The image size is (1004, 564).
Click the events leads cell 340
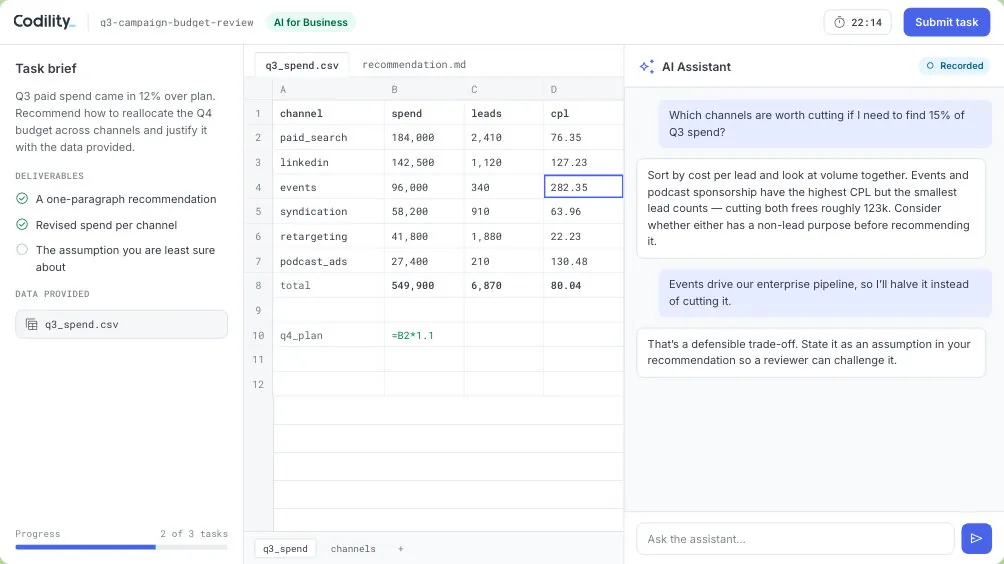[x=504, y=187]
